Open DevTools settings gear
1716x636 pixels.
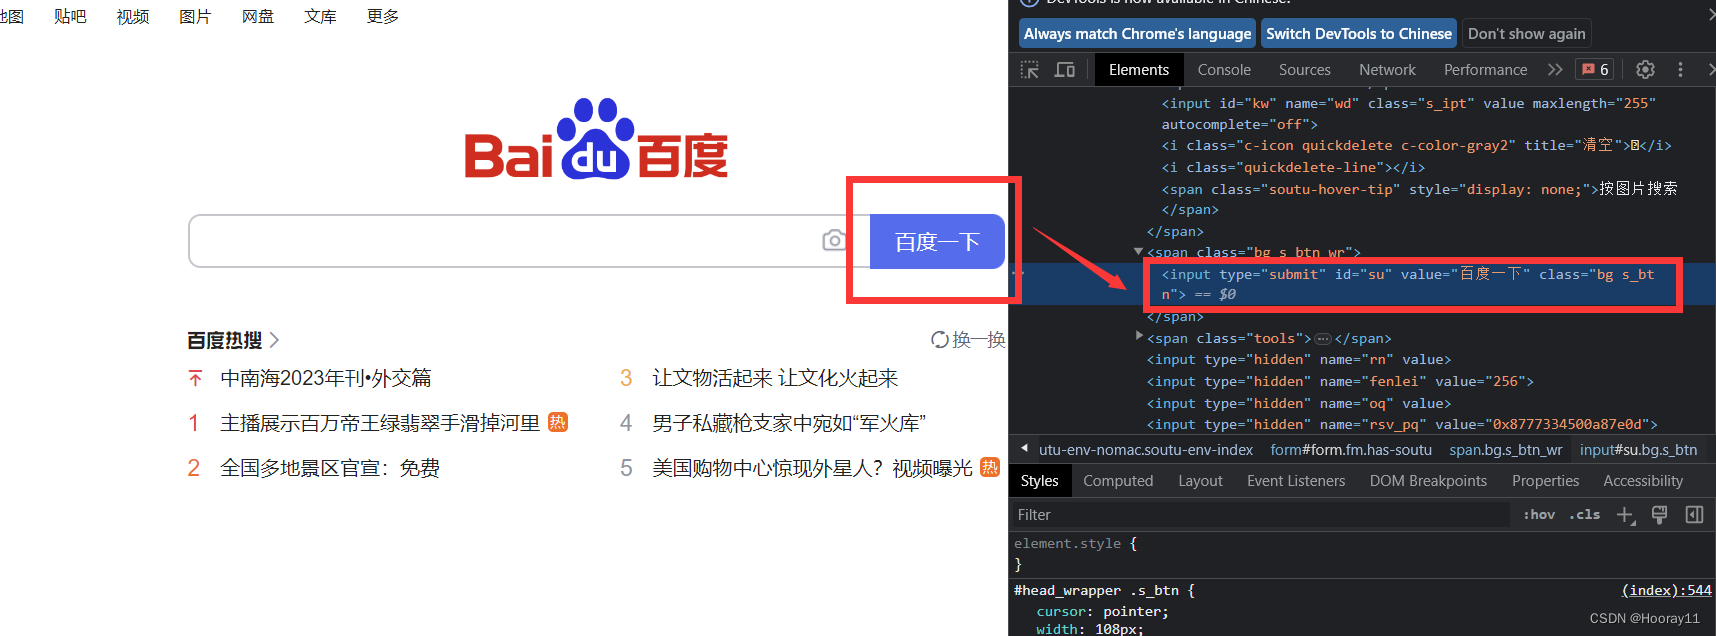1645,69
